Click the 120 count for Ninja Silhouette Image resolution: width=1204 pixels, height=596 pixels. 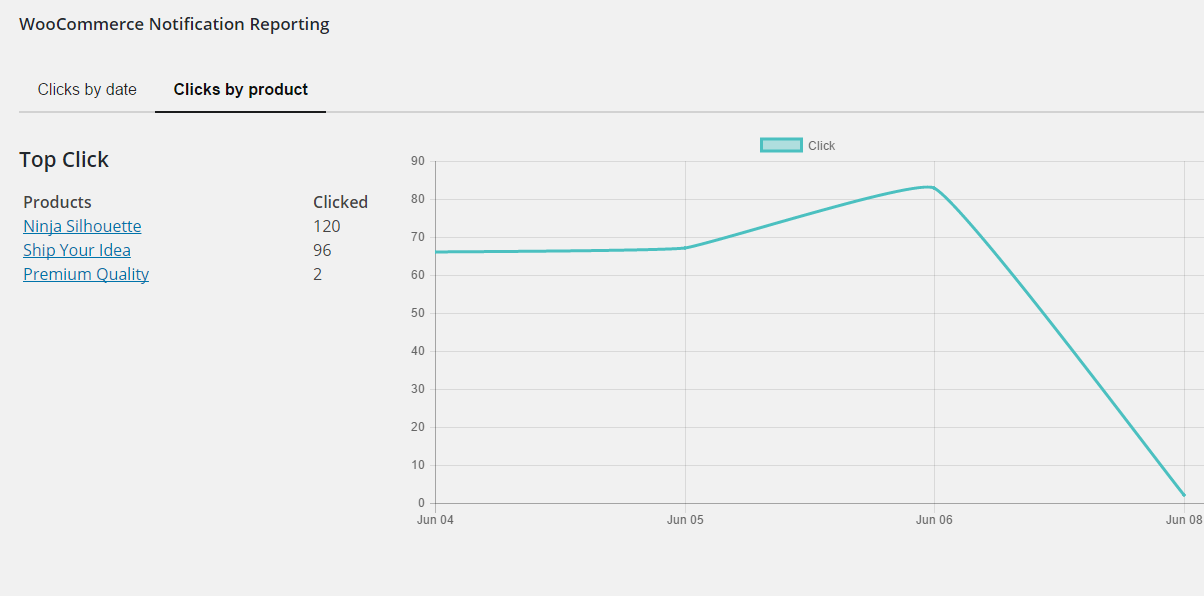(327, 226)
